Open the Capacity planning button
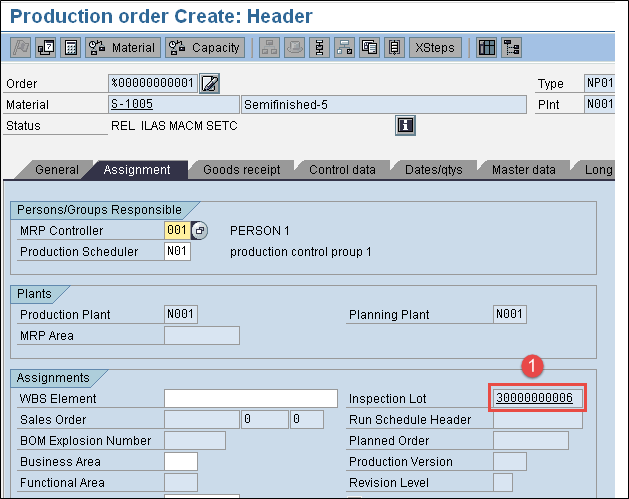Image resolution: width=629 pixels, height=499 pixels. (x=205, y=47)
